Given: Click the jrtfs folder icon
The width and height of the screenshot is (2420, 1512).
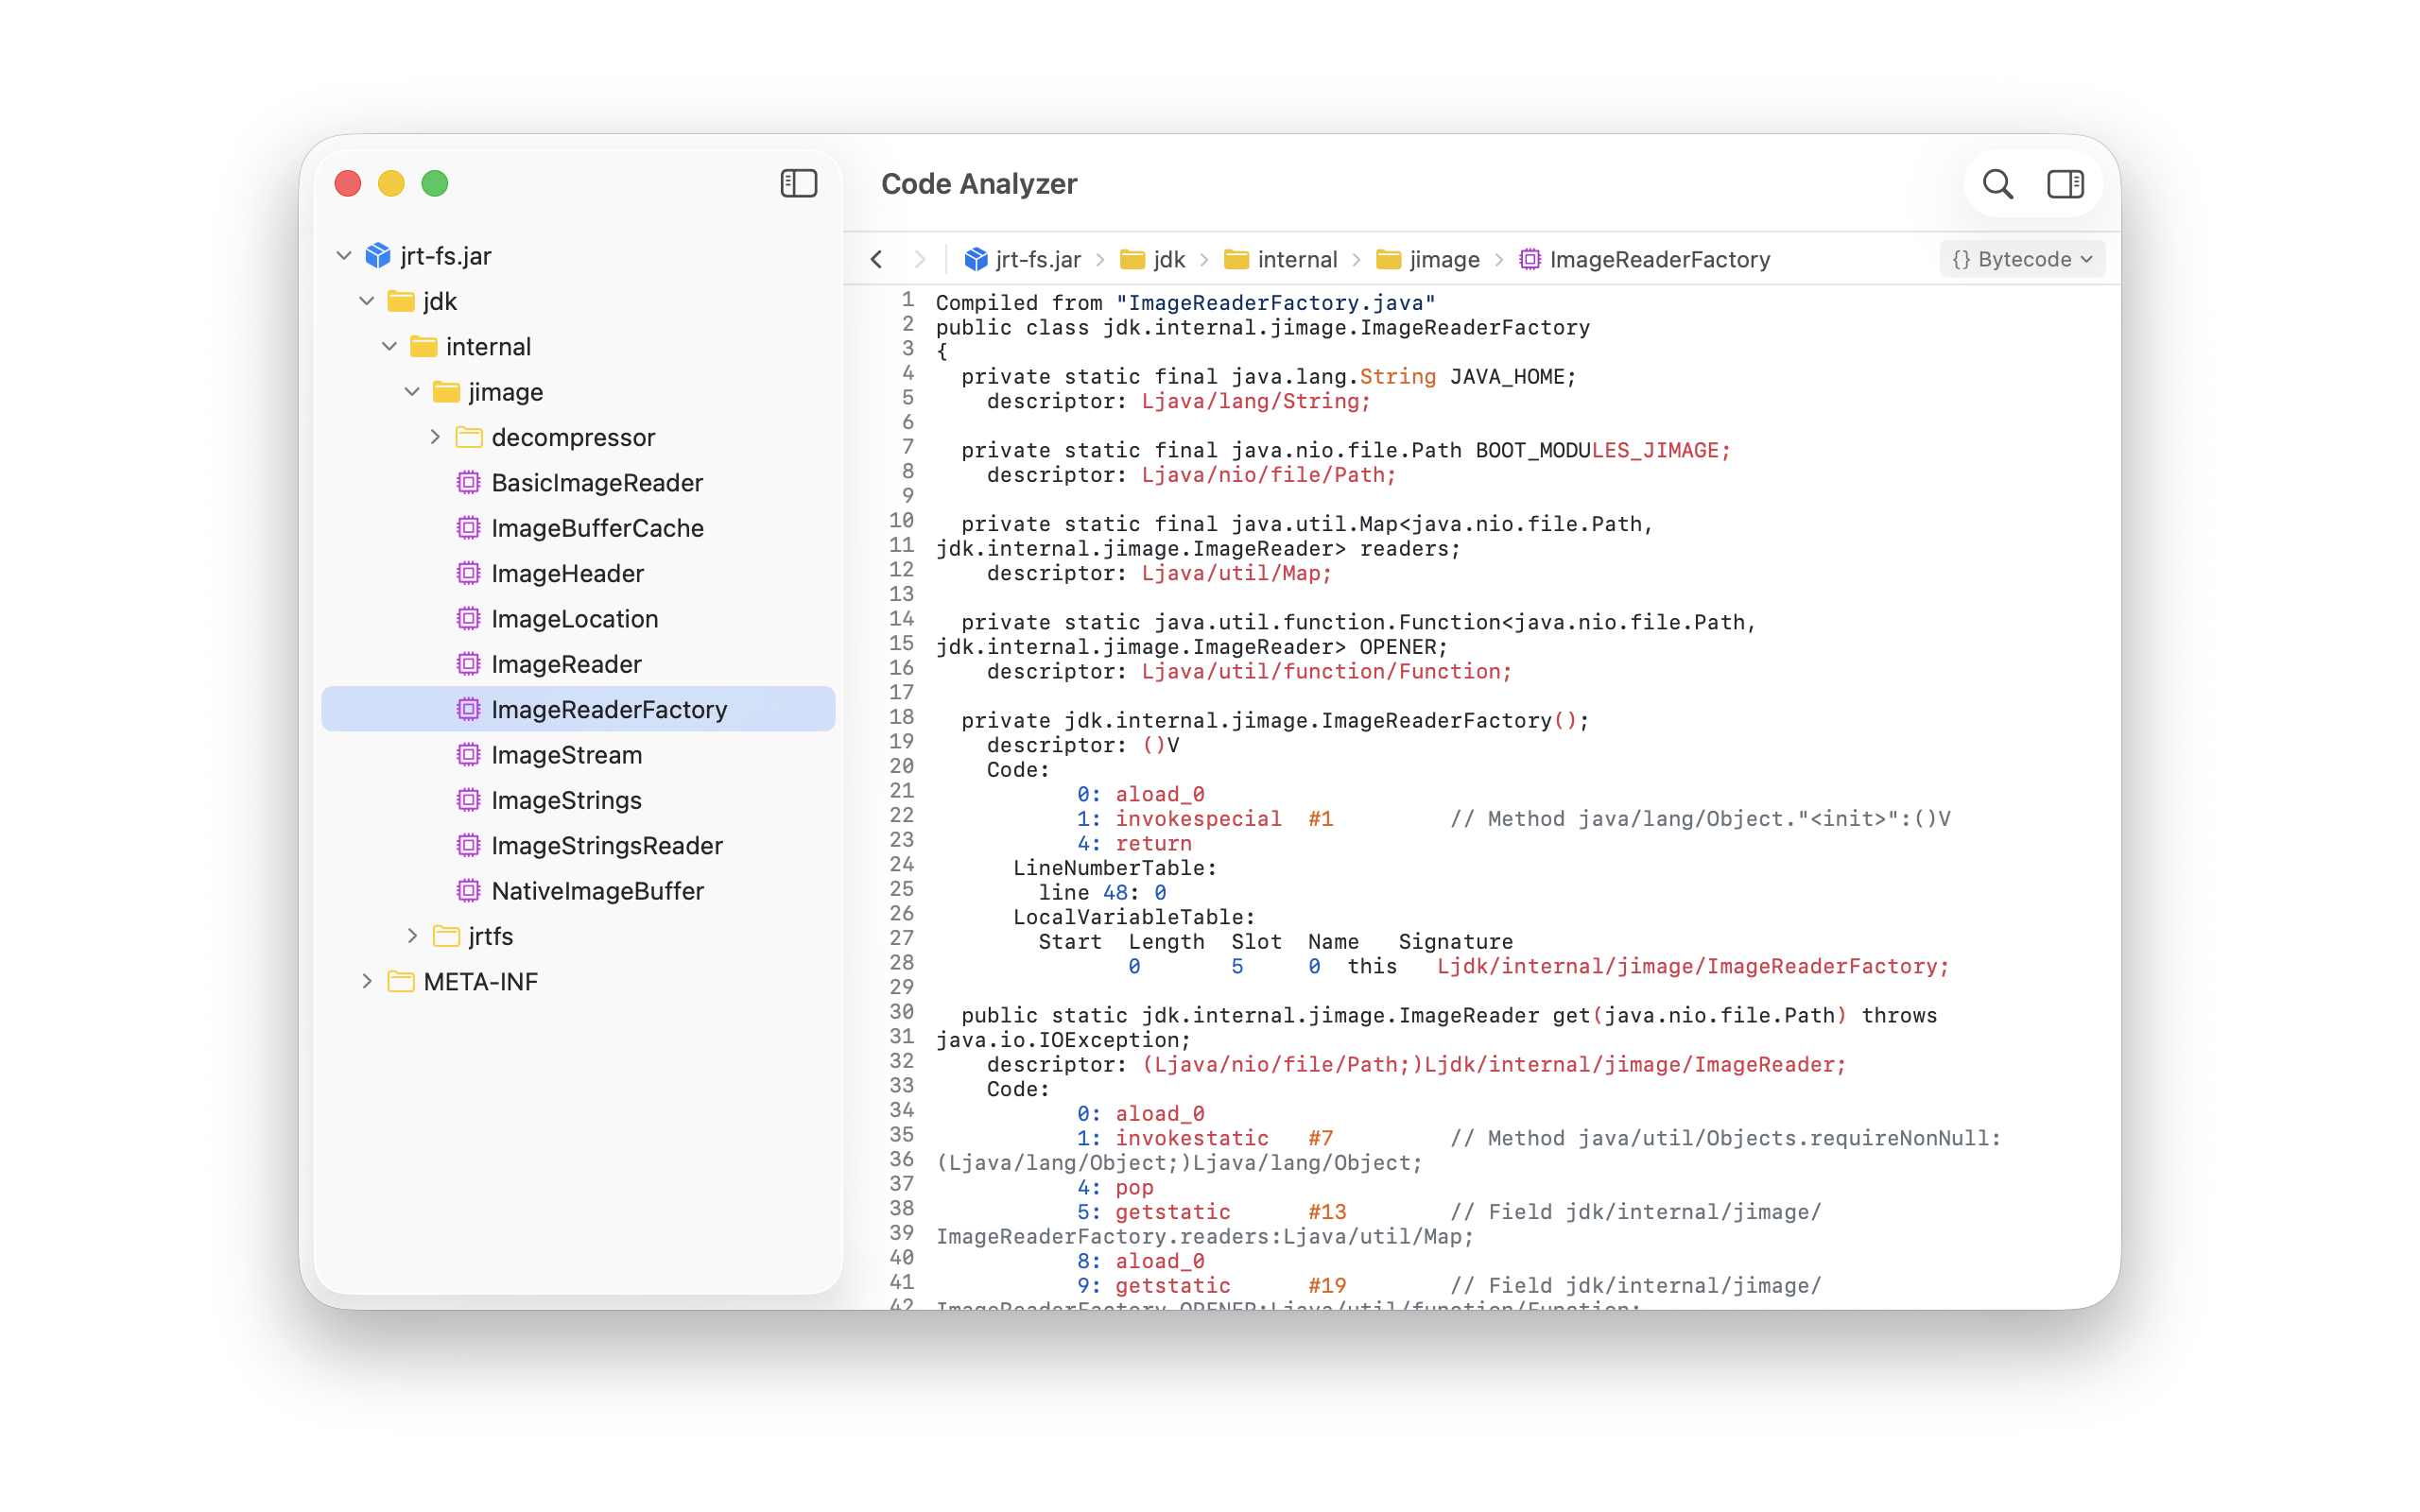Looking at the screenshot, I should pos(446,936).
